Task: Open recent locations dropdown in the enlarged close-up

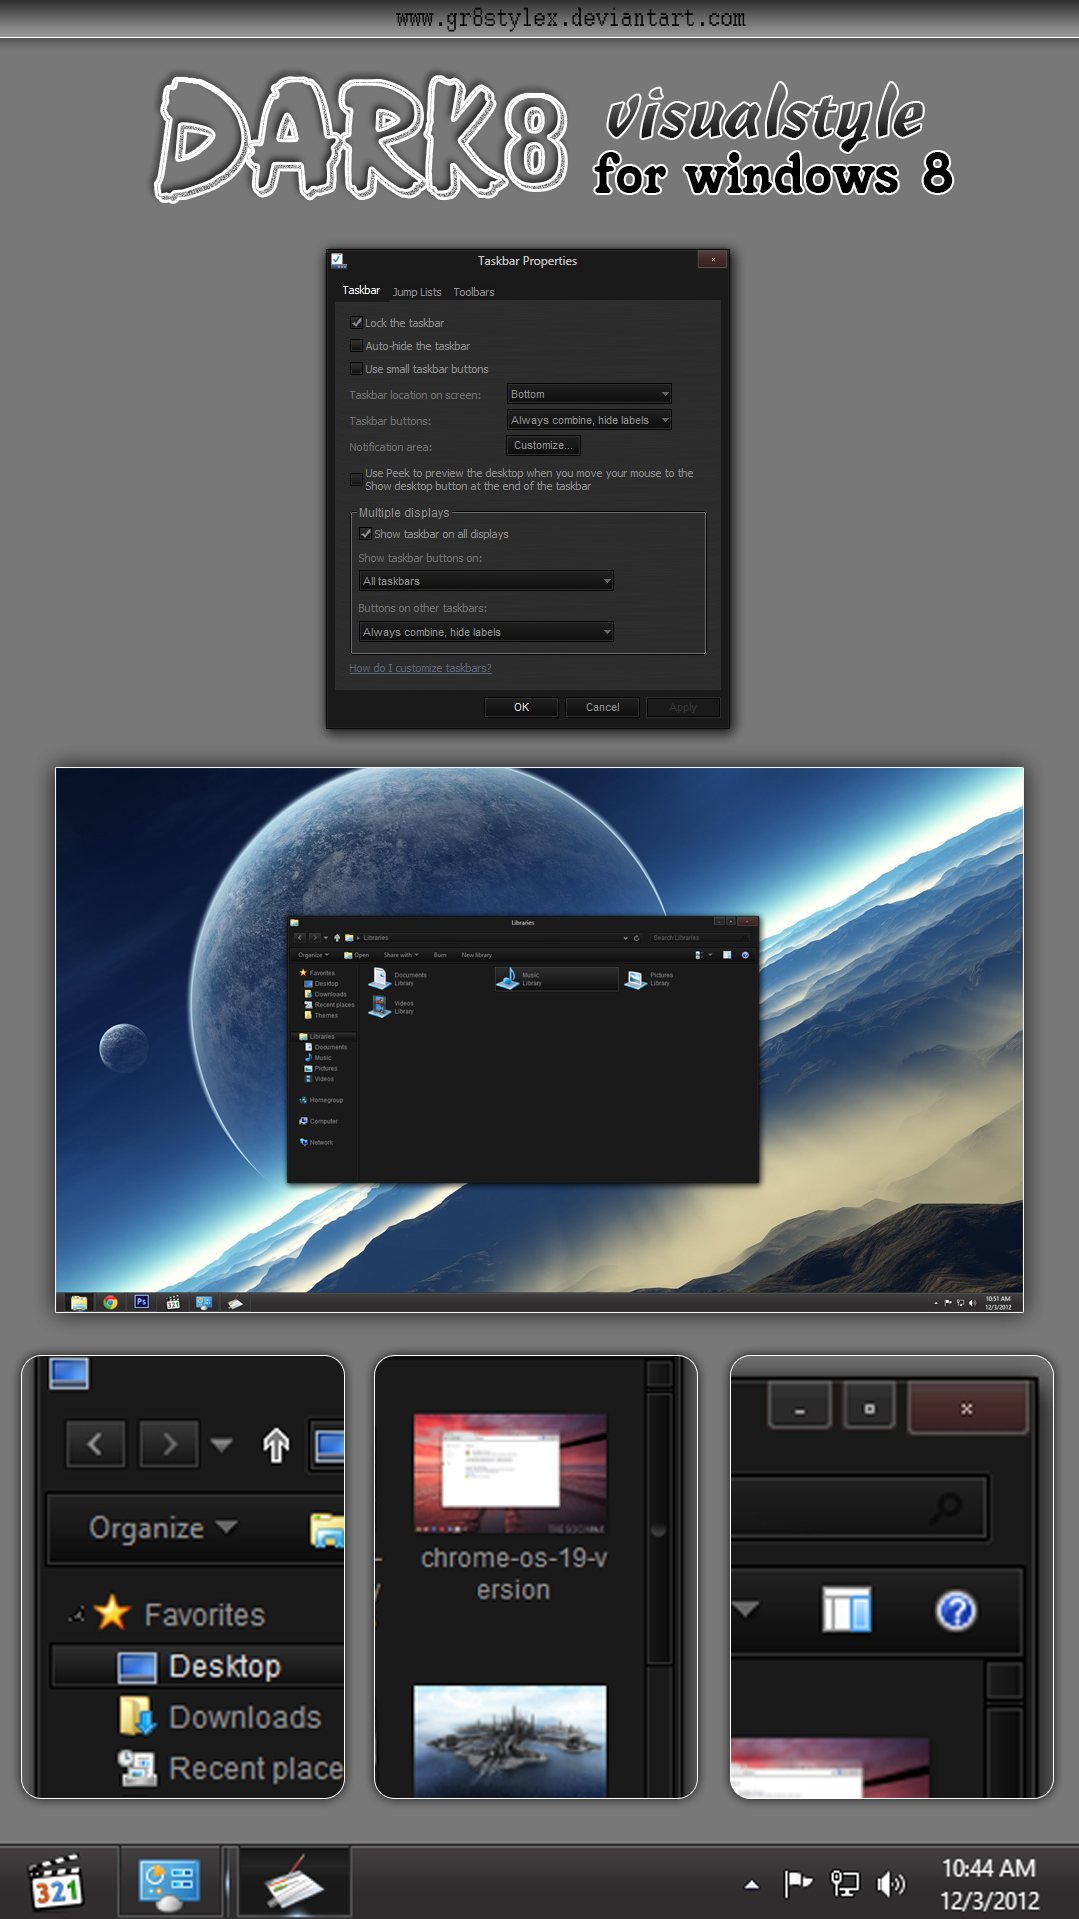Action: 222,1444
